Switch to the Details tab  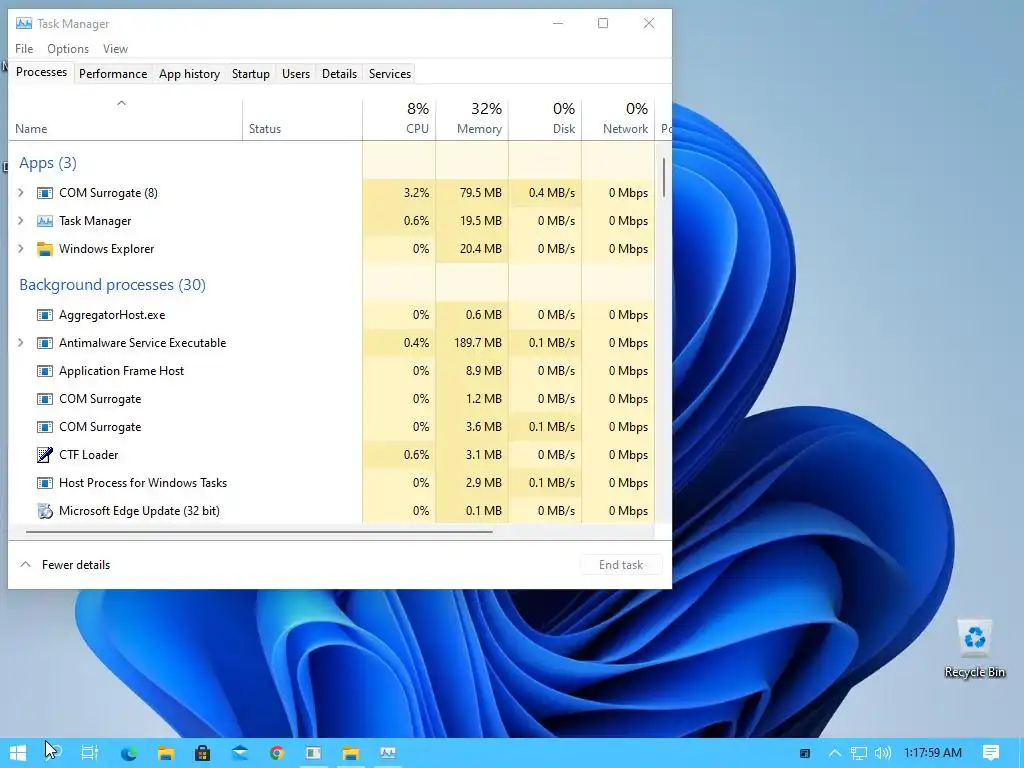pos(340,74)
